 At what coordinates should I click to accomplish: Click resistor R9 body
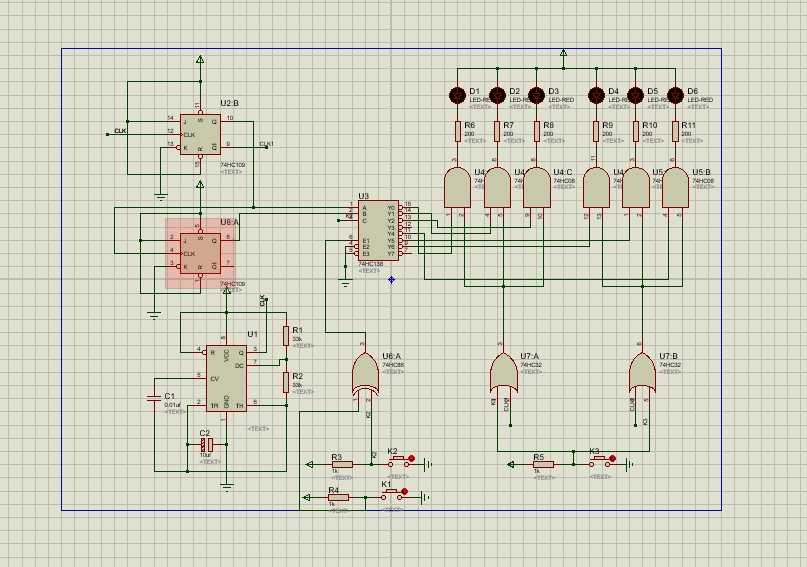596,132
